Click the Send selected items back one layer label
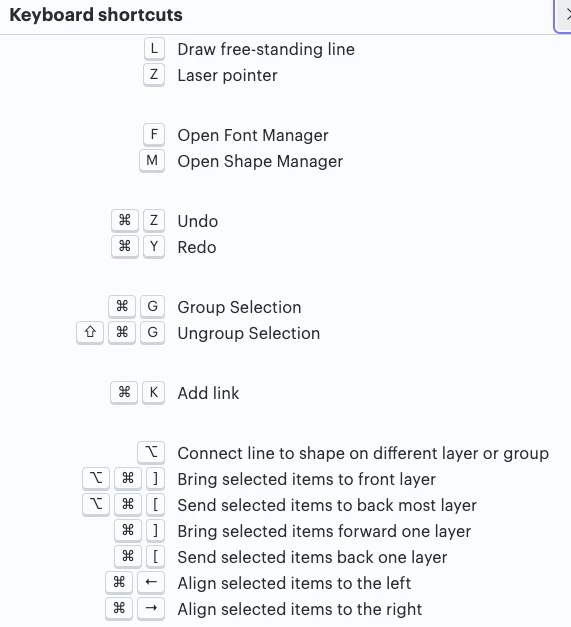 click(x=312, y=557)
